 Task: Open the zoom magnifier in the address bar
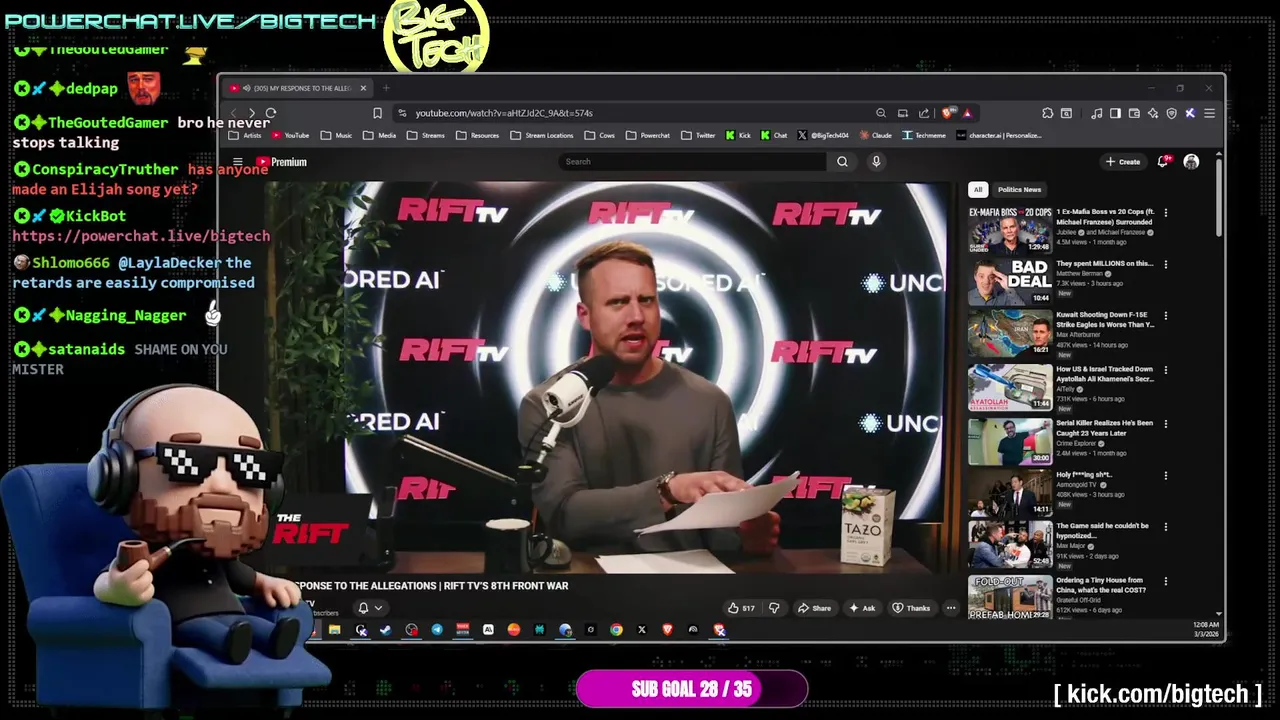(x=881, y=113)
